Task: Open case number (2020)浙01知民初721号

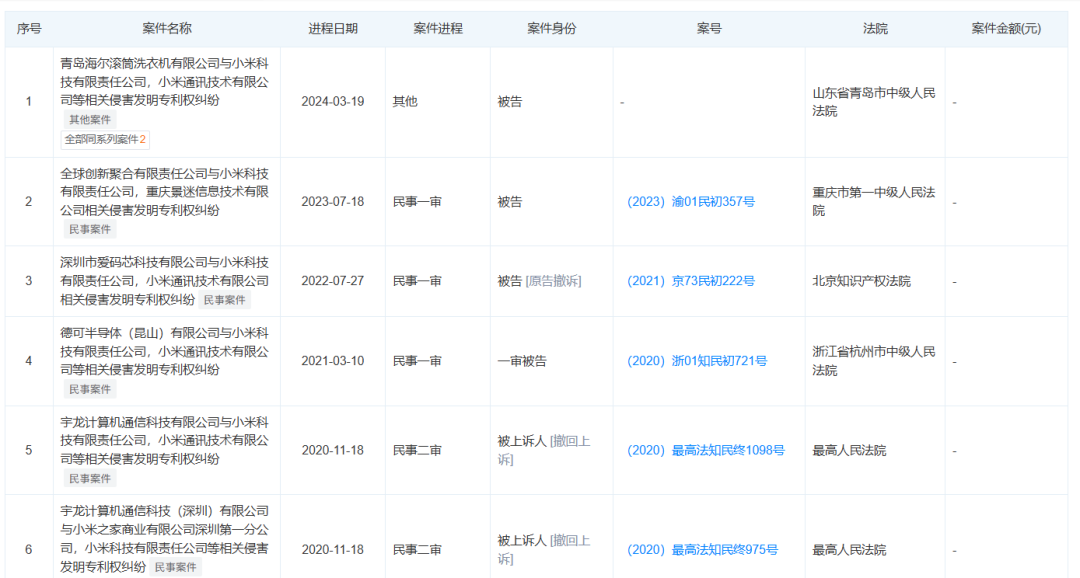Action: (x=697, y=361)
